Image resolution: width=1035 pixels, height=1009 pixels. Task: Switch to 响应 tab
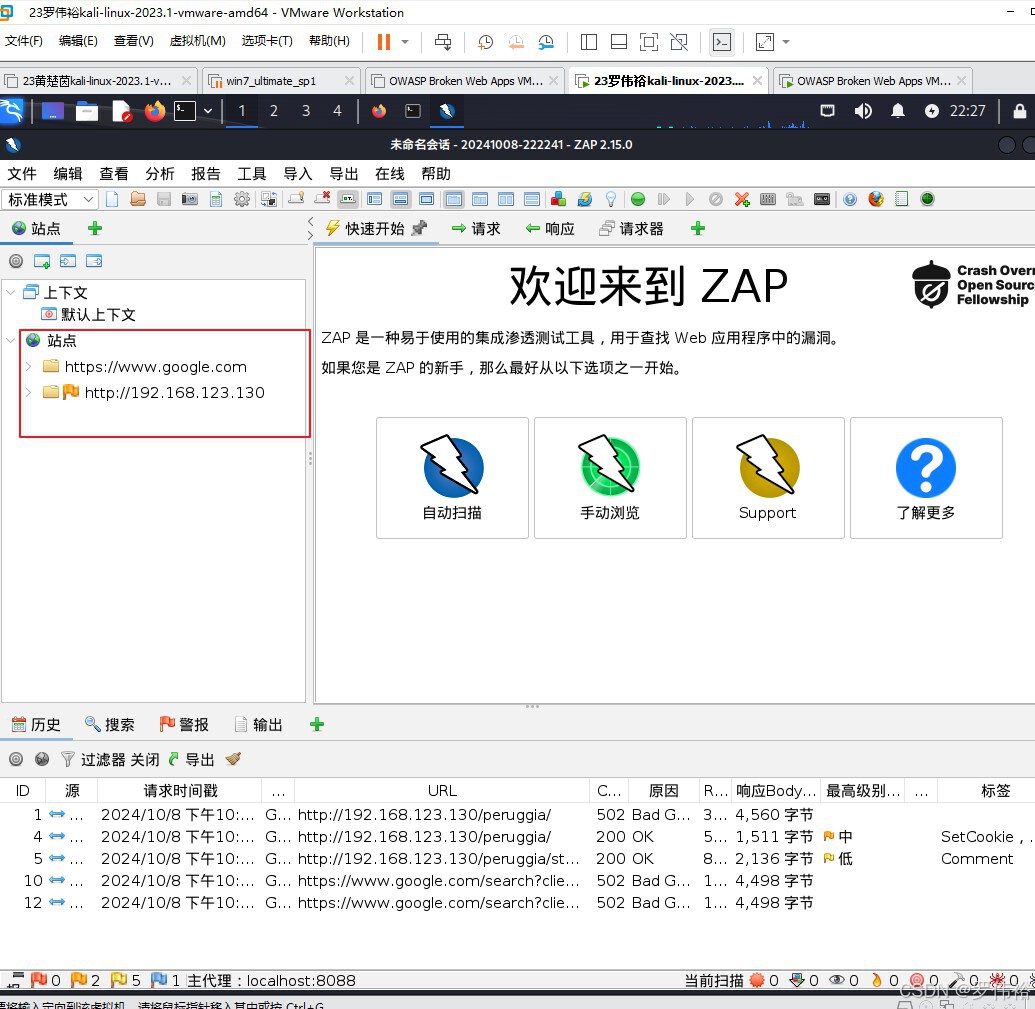[x=550, y=229]
